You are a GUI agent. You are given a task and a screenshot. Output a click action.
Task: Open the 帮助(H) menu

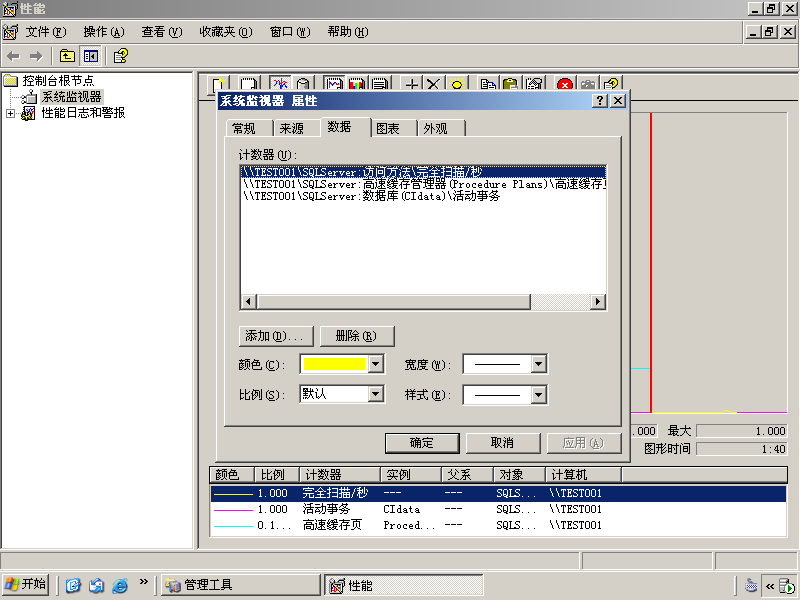coord(348,32)
